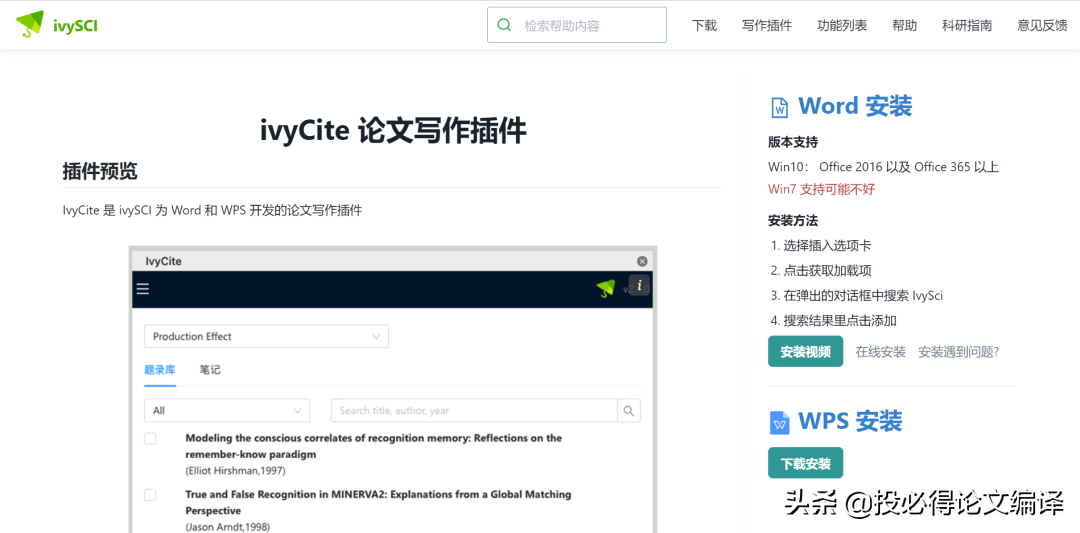The height and width of the screenshot is (533, 1080).
Task: Click the search button in IvyCite
Action: [629, 410]
